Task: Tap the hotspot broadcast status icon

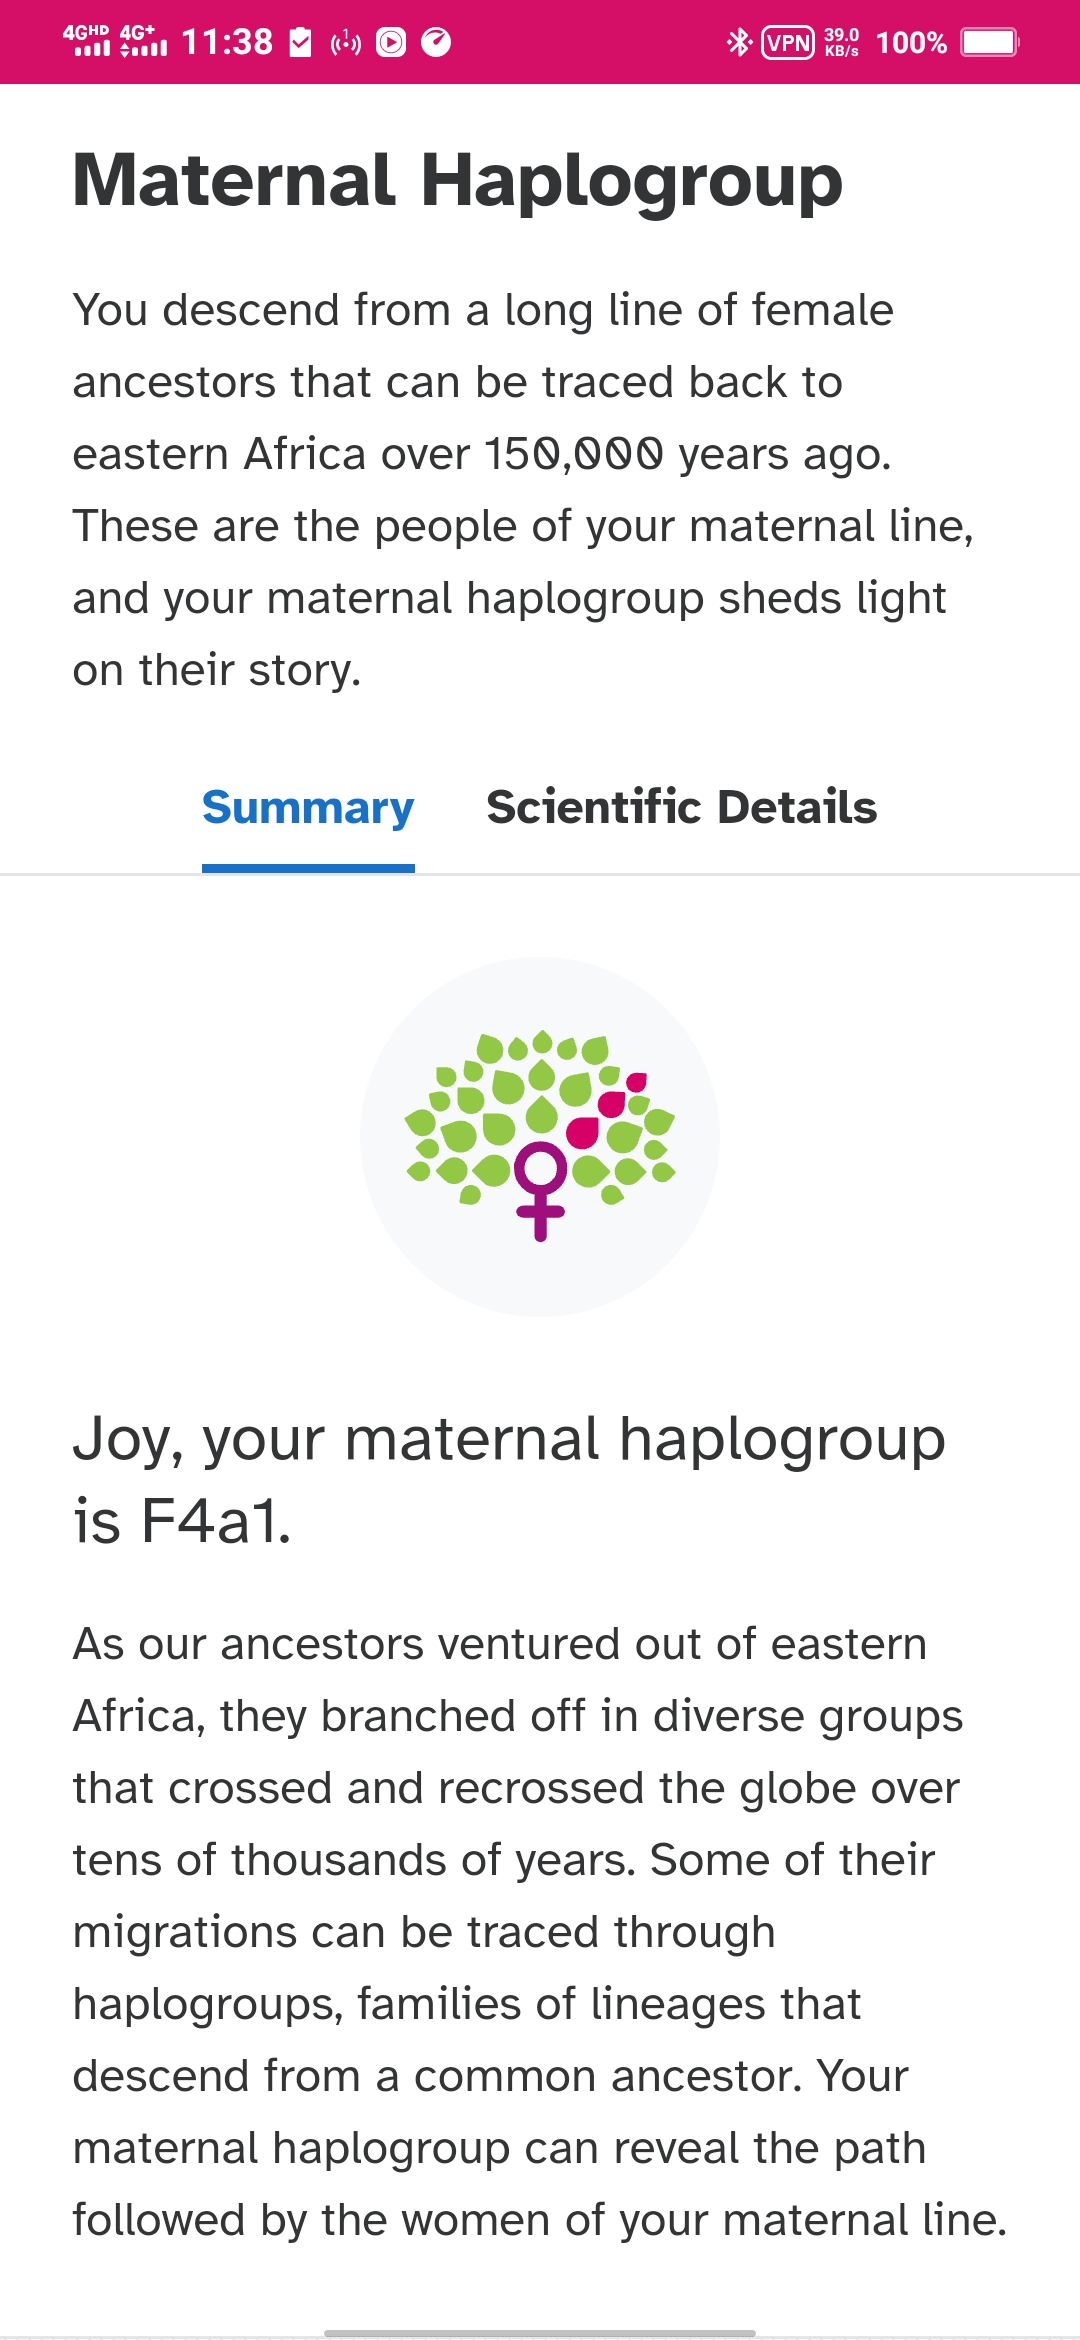Action: click(x=346, y=42)
